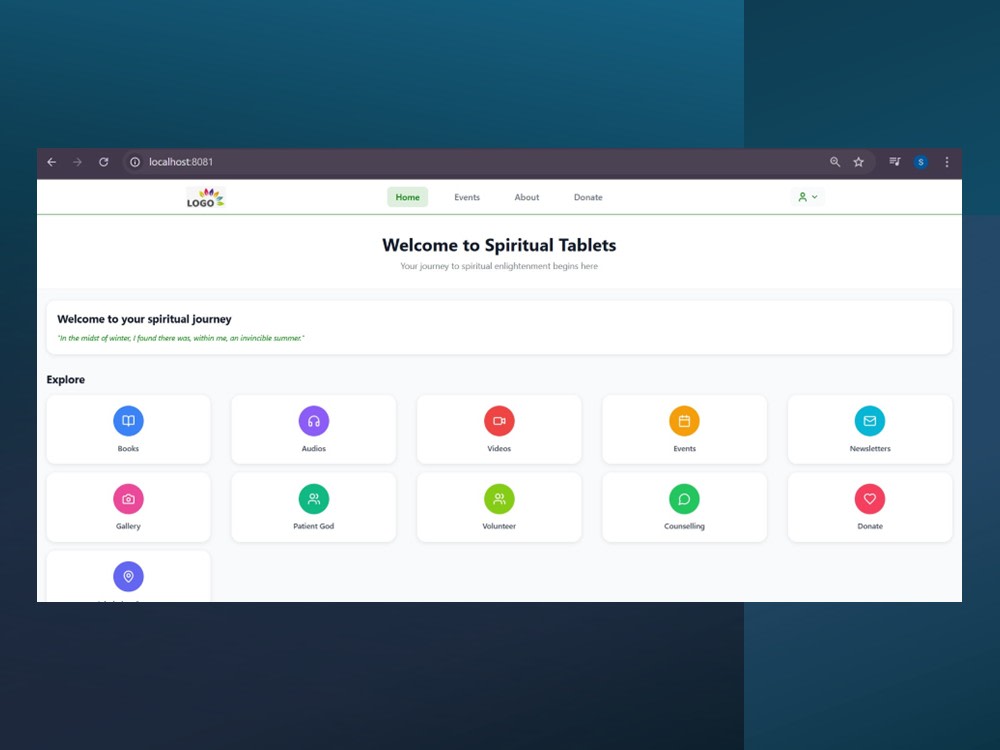The image size is (1000, 750).
Task: Open the browser profile avatar
Action: pos(921,162)
